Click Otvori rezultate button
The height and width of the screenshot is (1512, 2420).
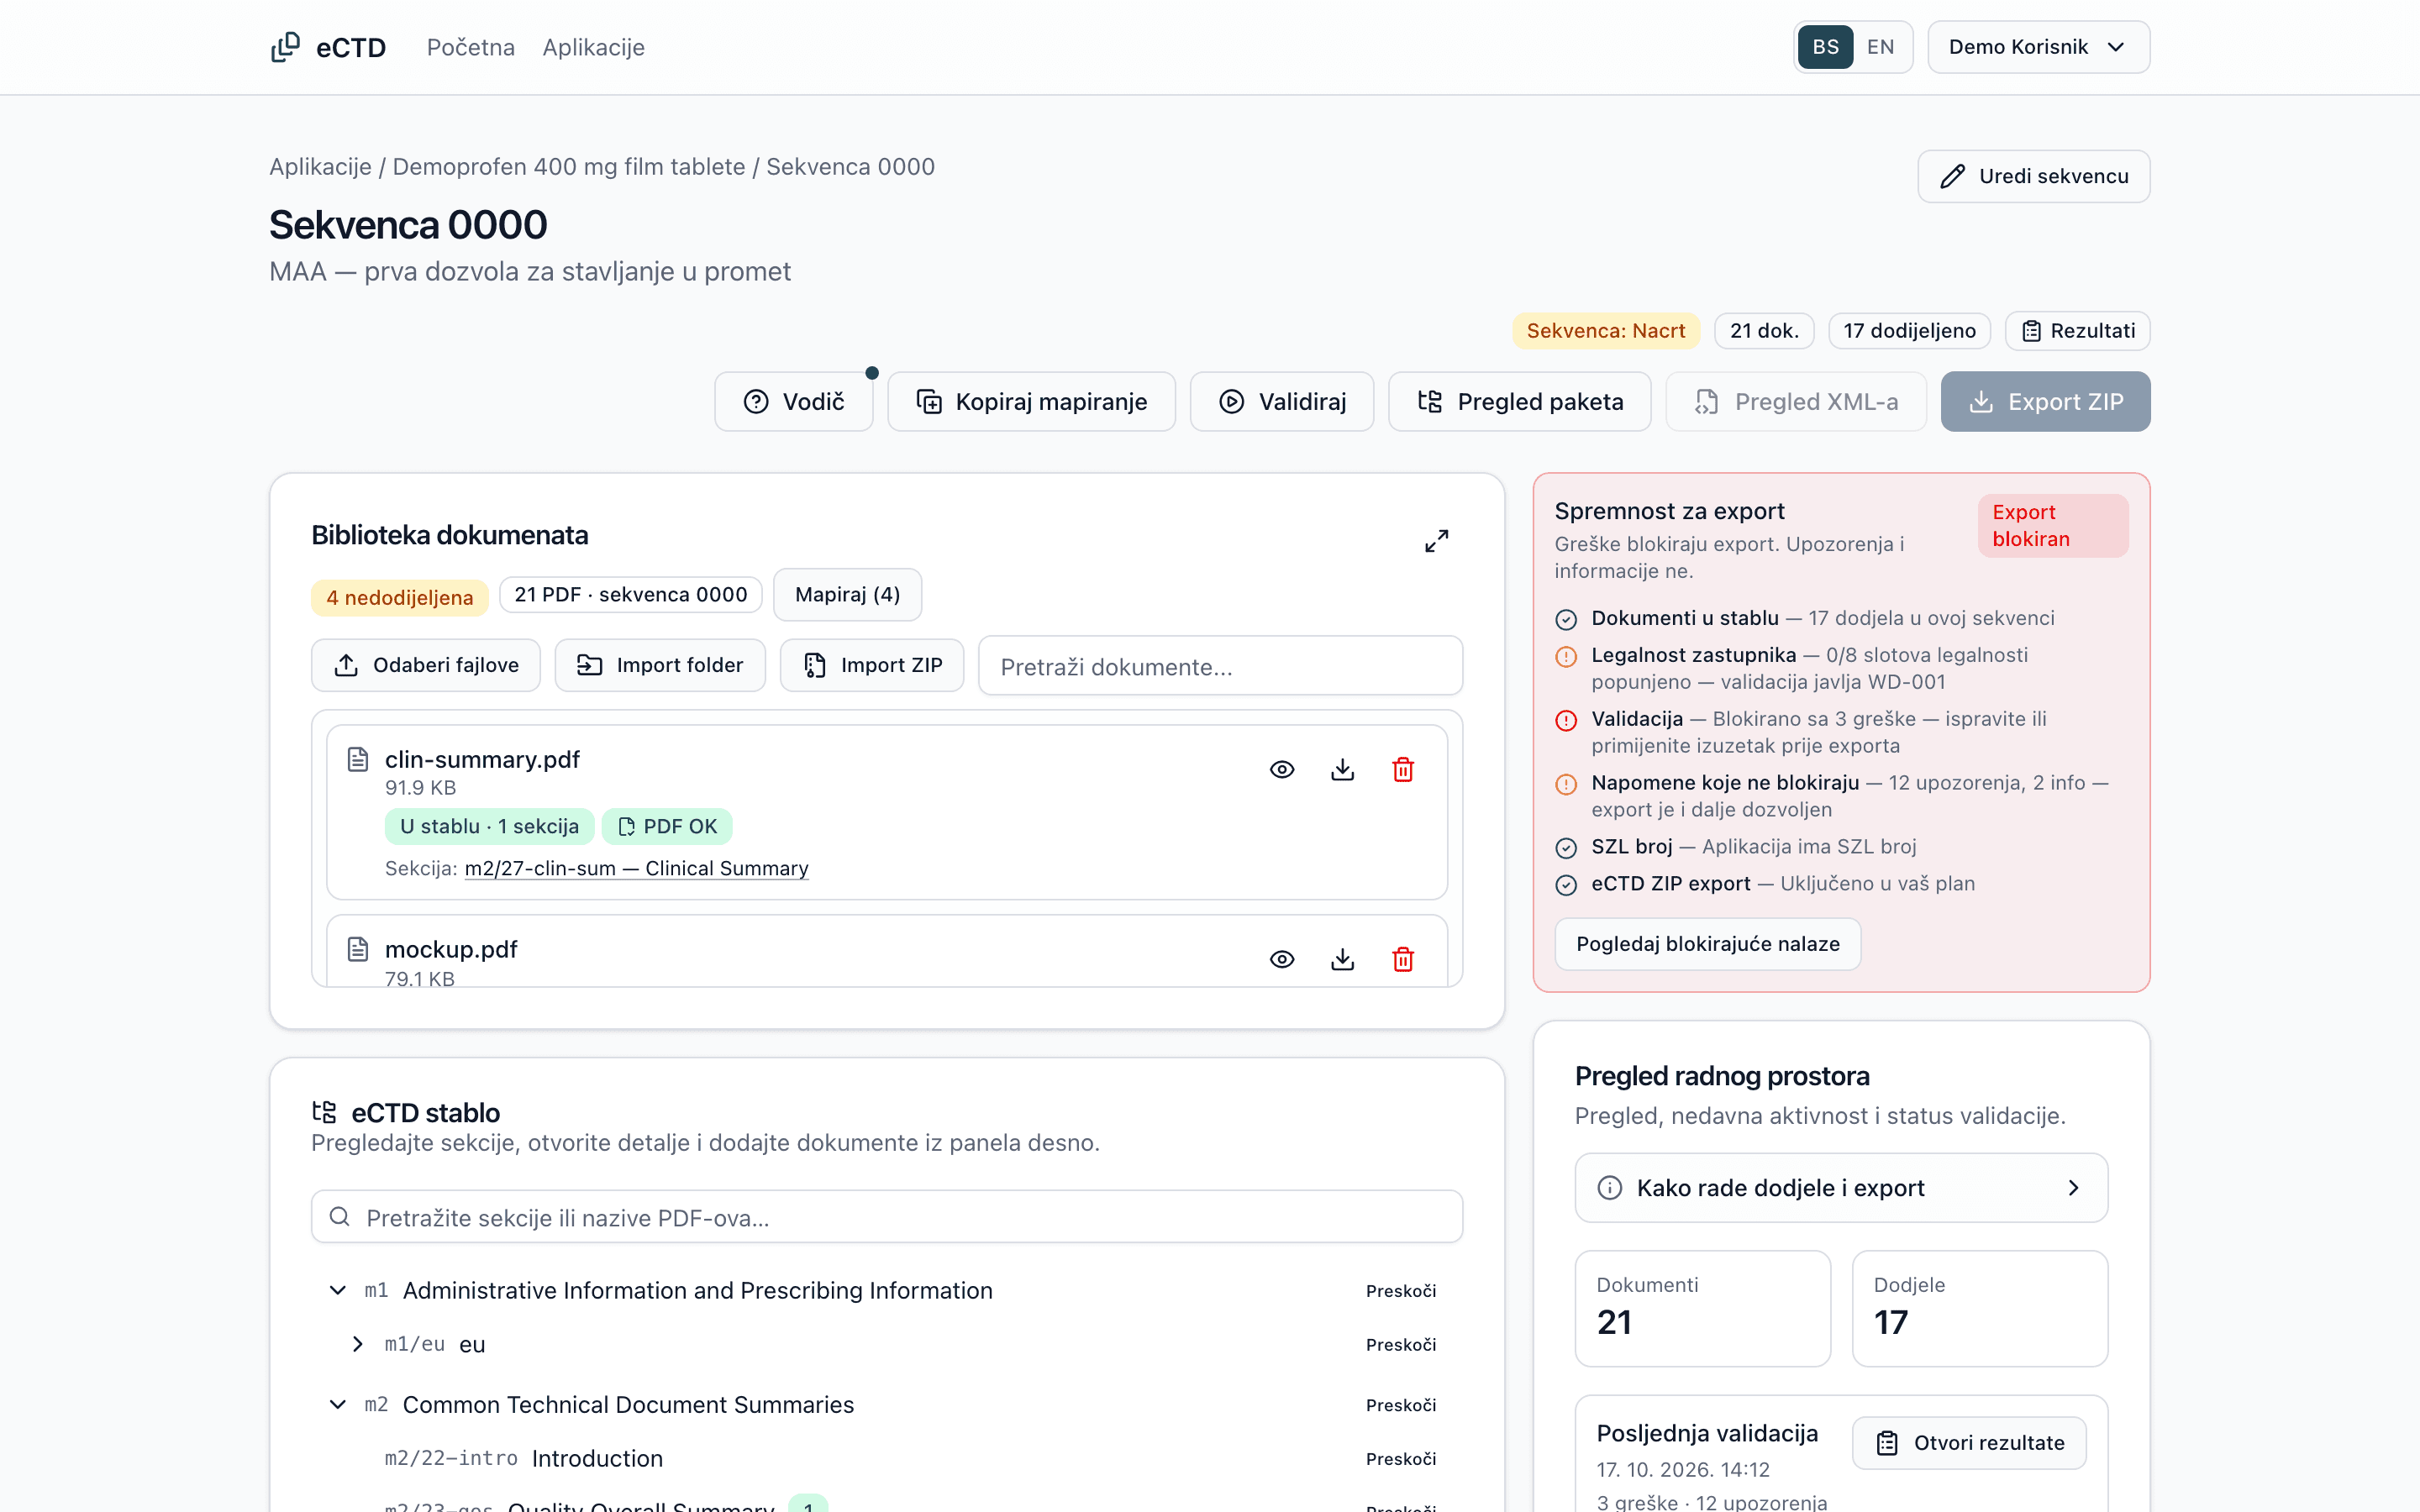1969,1443
